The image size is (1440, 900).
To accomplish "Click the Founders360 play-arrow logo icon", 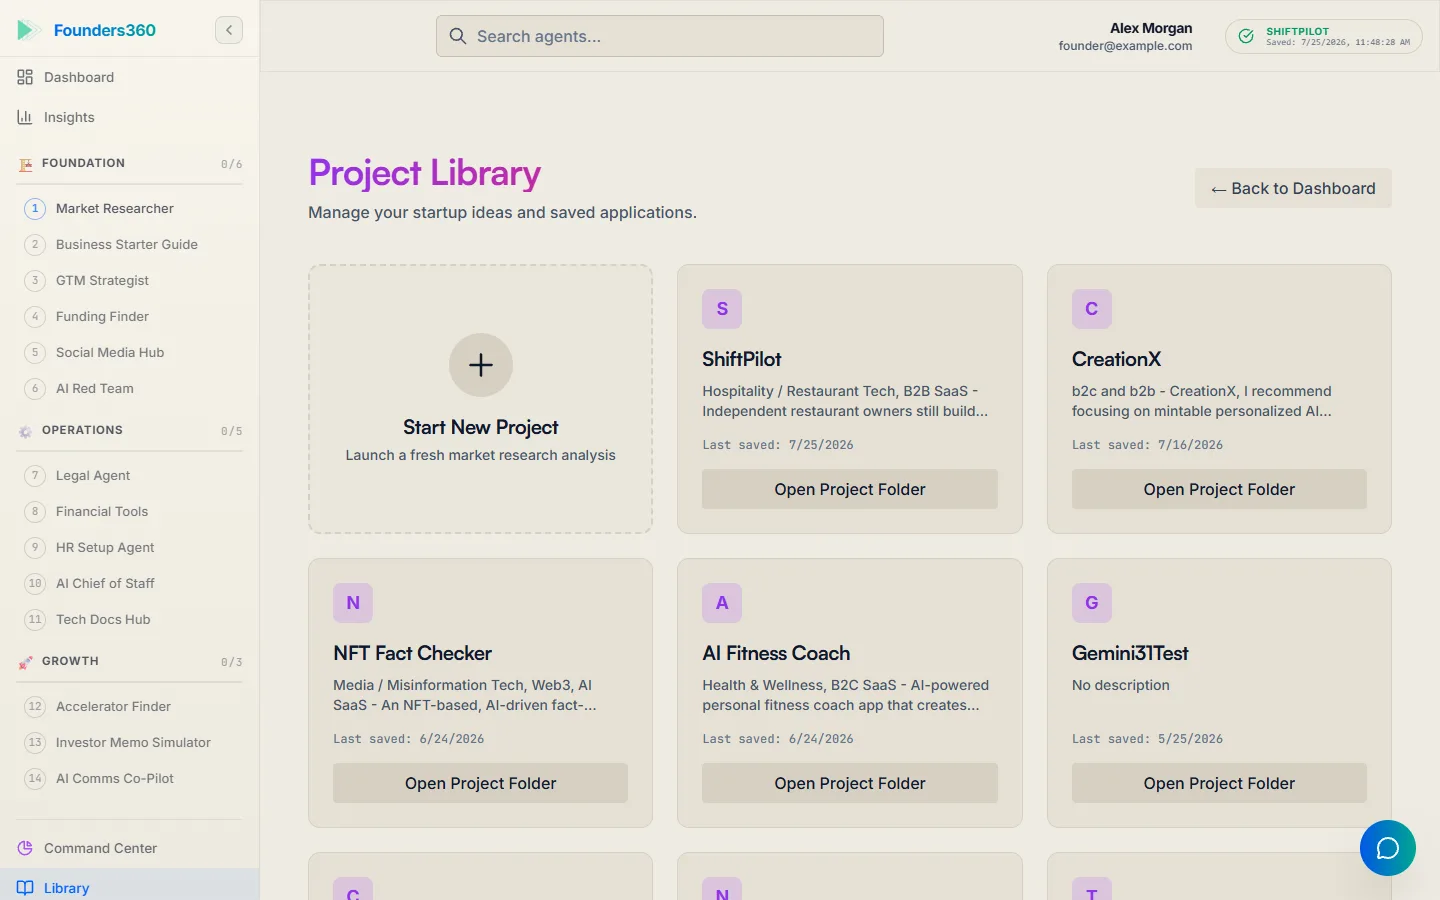I will (28, 30).
